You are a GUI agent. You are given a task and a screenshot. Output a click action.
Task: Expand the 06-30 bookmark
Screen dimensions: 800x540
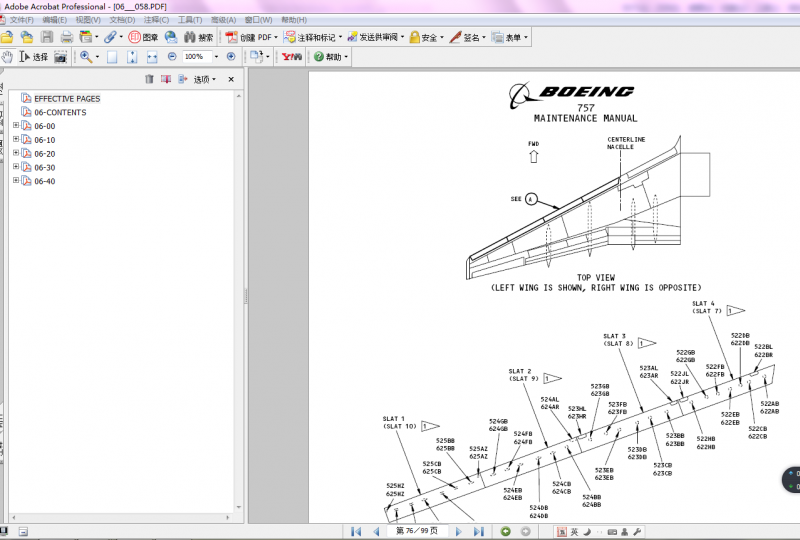point(16,166)
